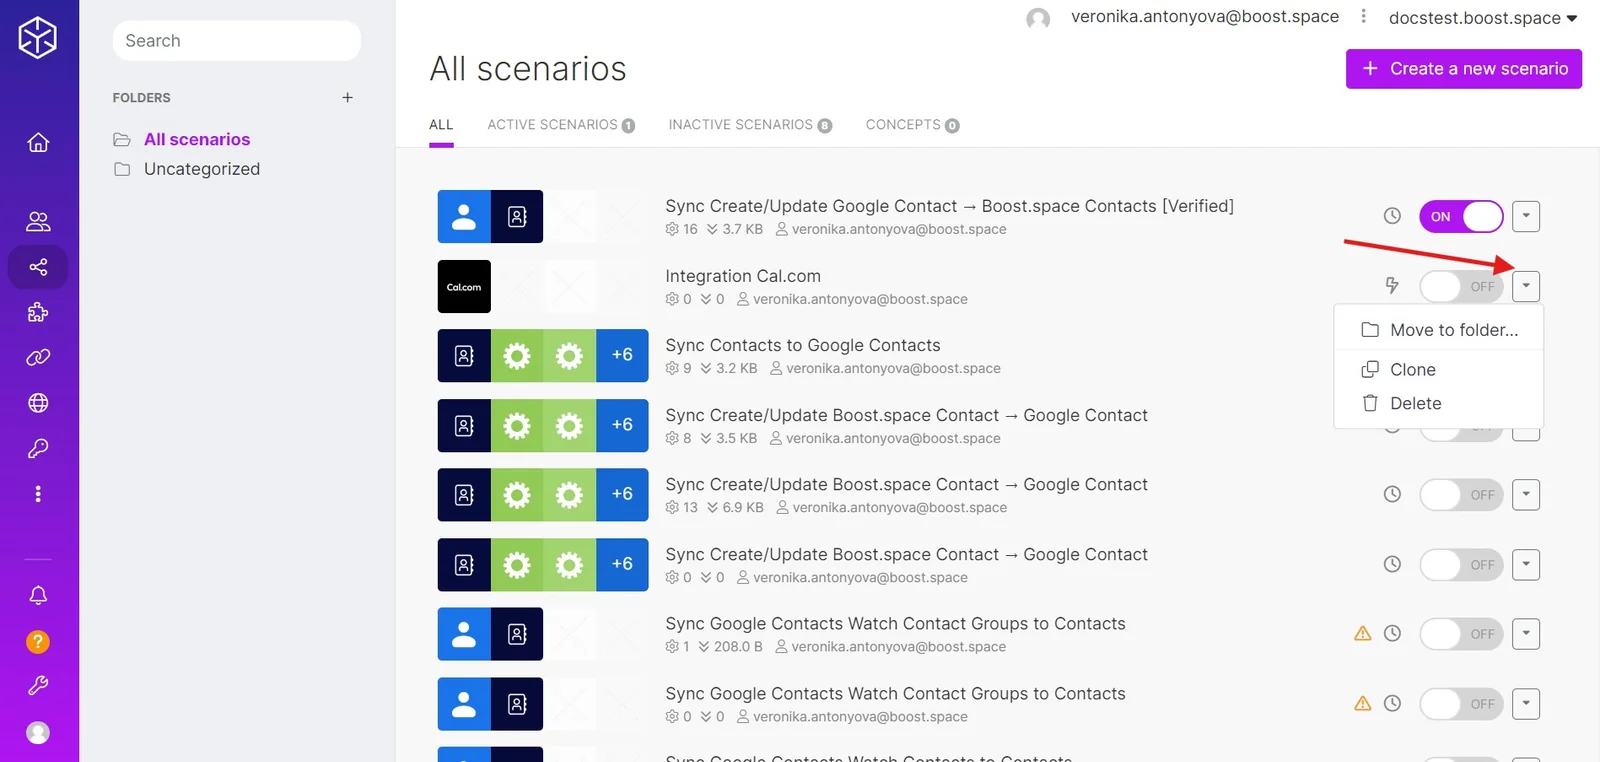Enable the zero-operation Watch Contact Groups scenario

1461,703
